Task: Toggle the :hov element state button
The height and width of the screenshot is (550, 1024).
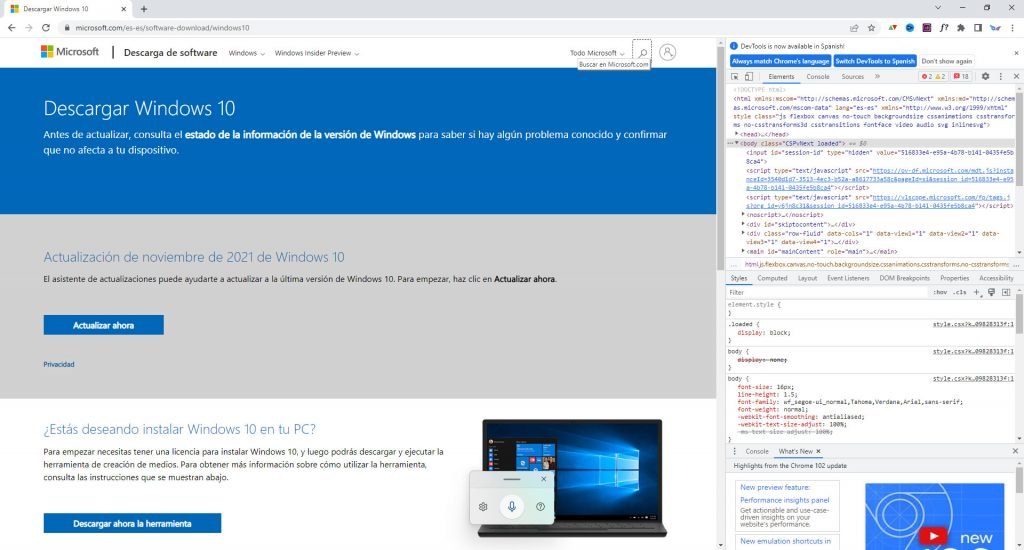Action: click(940, 293)
